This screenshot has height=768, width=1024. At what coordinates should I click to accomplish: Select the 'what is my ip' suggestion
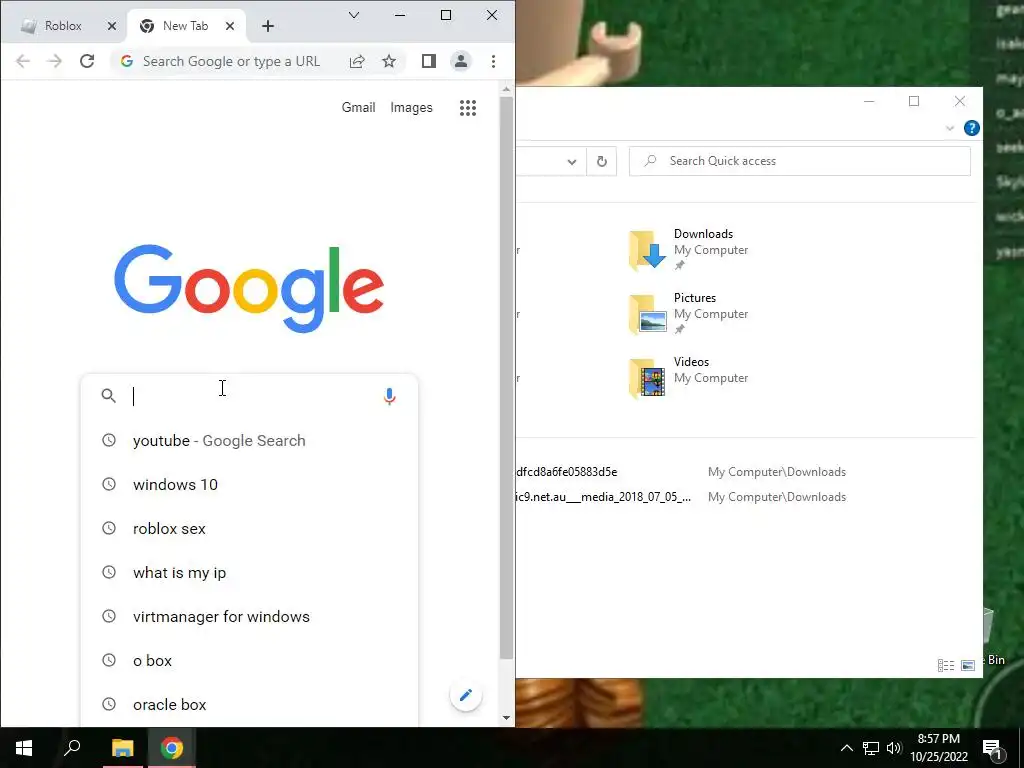249,573
